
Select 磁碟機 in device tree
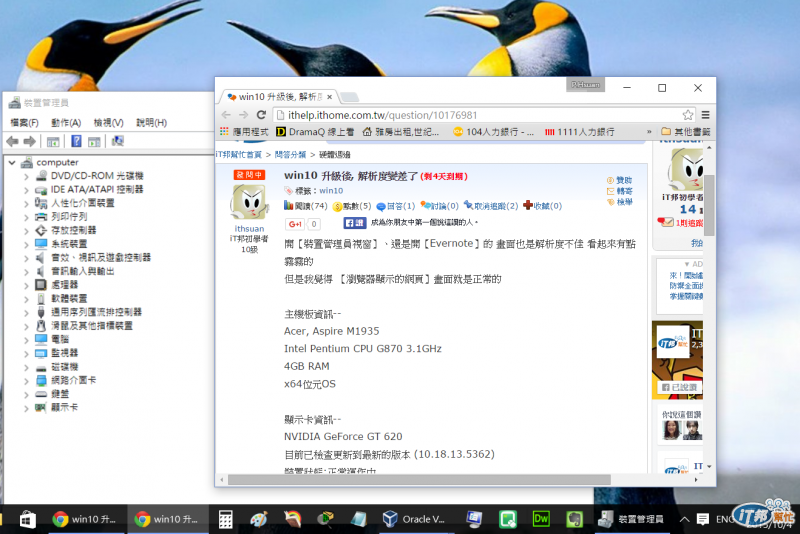(x=65, y=367)
